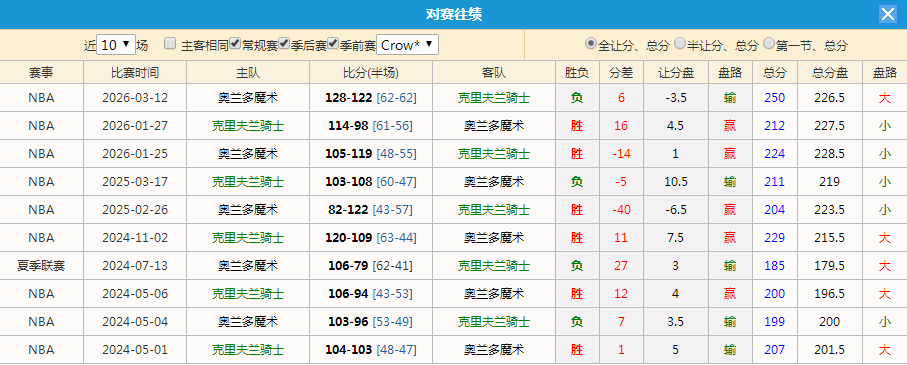The image size is (907, 365).
Task: Uncheck the 常规赛 checkbox
Action: tap(235, 43)
